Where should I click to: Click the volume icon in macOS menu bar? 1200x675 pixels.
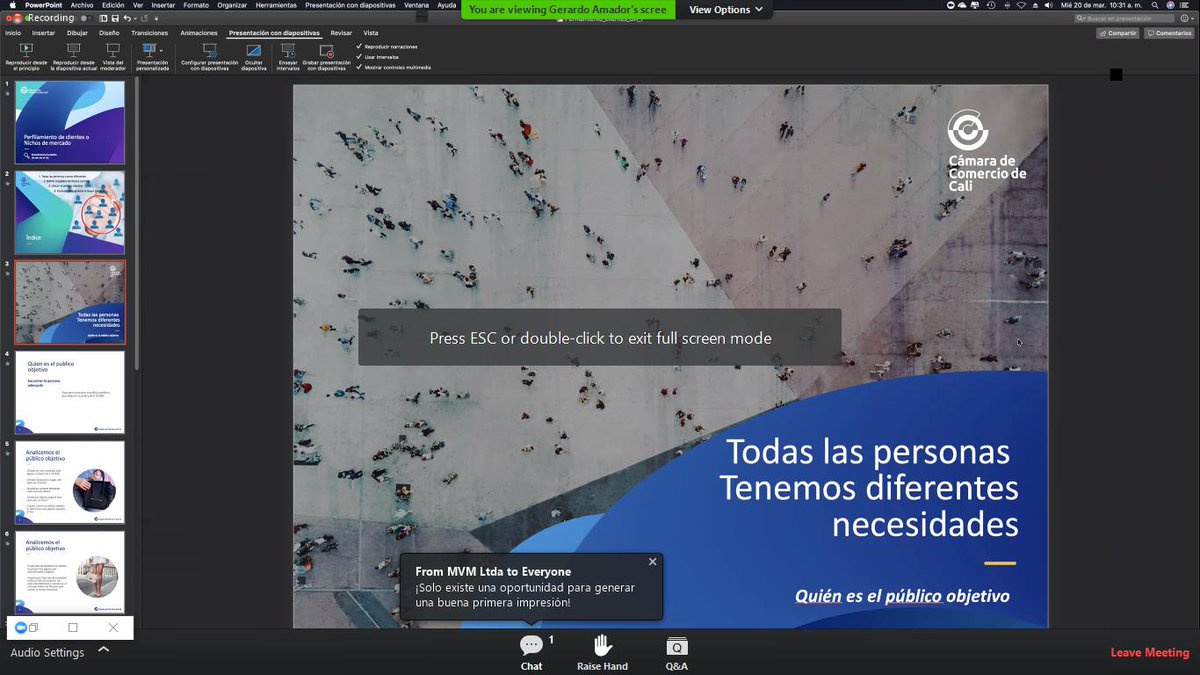coord(1051,5)
